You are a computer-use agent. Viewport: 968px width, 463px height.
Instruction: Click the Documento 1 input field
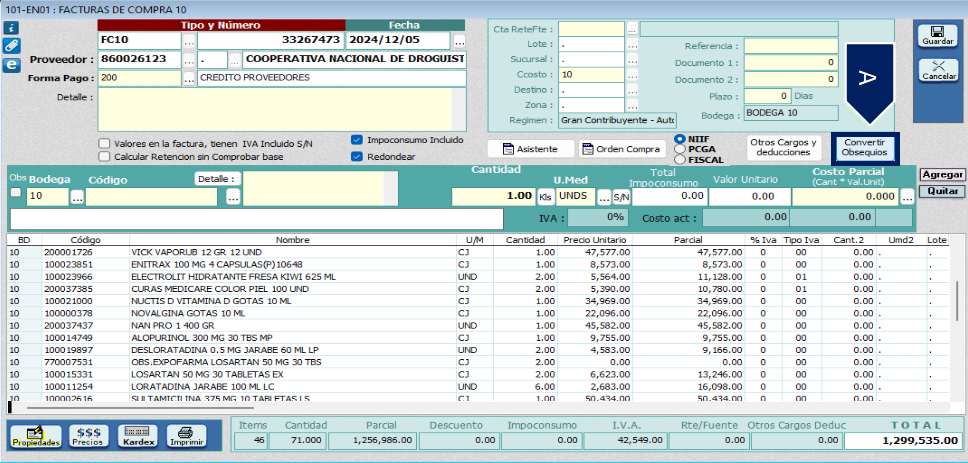(x=791, y=63)
